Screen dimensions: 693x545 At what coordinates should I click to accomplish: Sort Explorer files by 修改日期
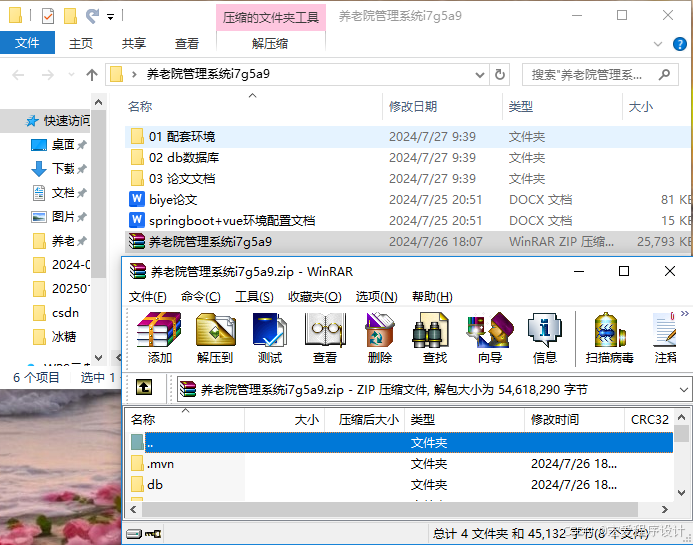point(442,107)
